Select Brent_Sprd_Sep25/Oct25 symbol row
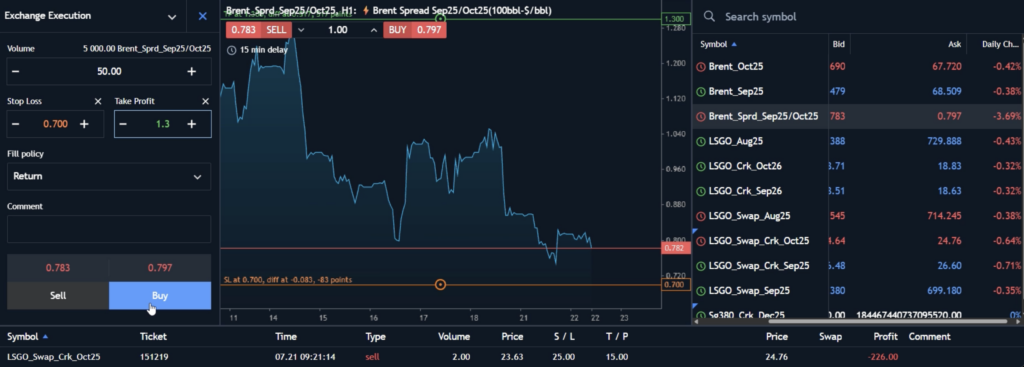This screenshot has height=367, width=1024. pyautogui.click(x=857, y=116)
